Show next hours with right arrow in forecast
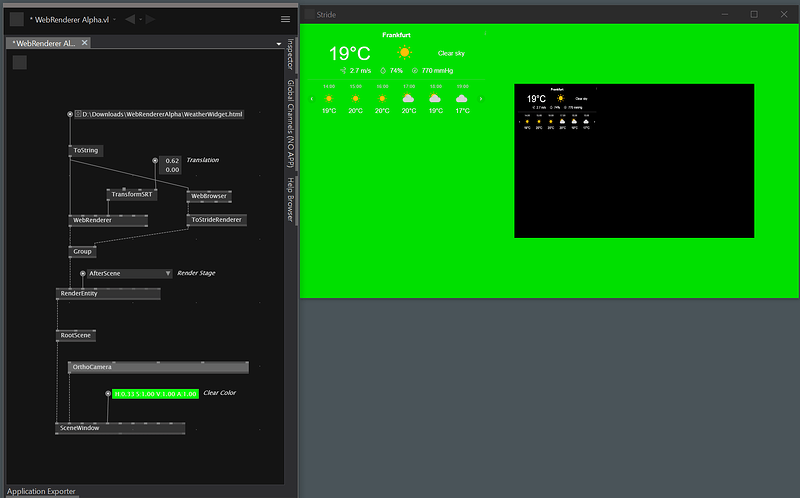The width and height of the screenshot is (800, 498). pos(481,99)
